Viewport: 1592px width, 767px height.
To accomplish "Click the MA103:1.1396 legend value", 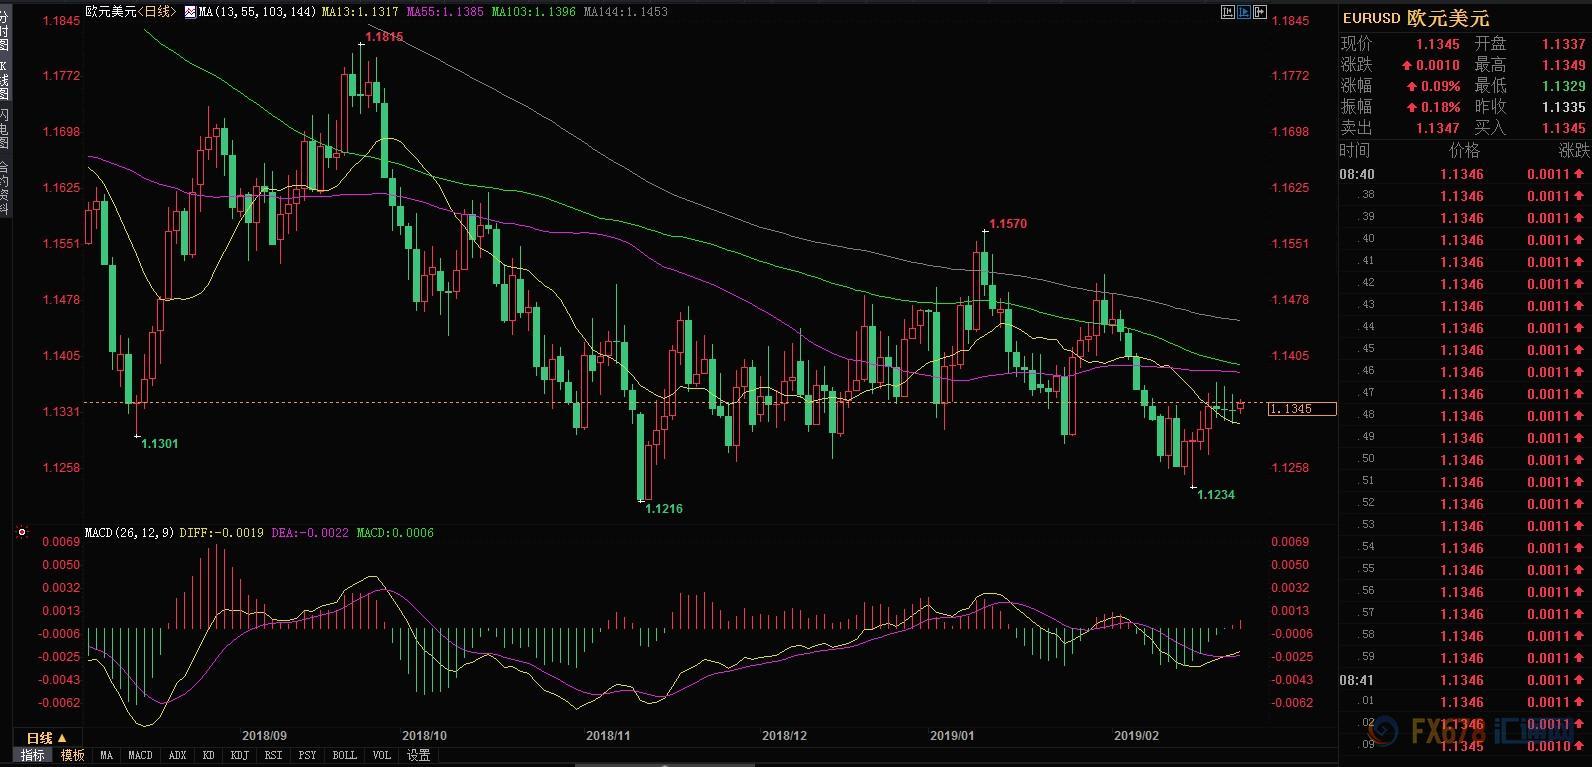I will point(532,12).
